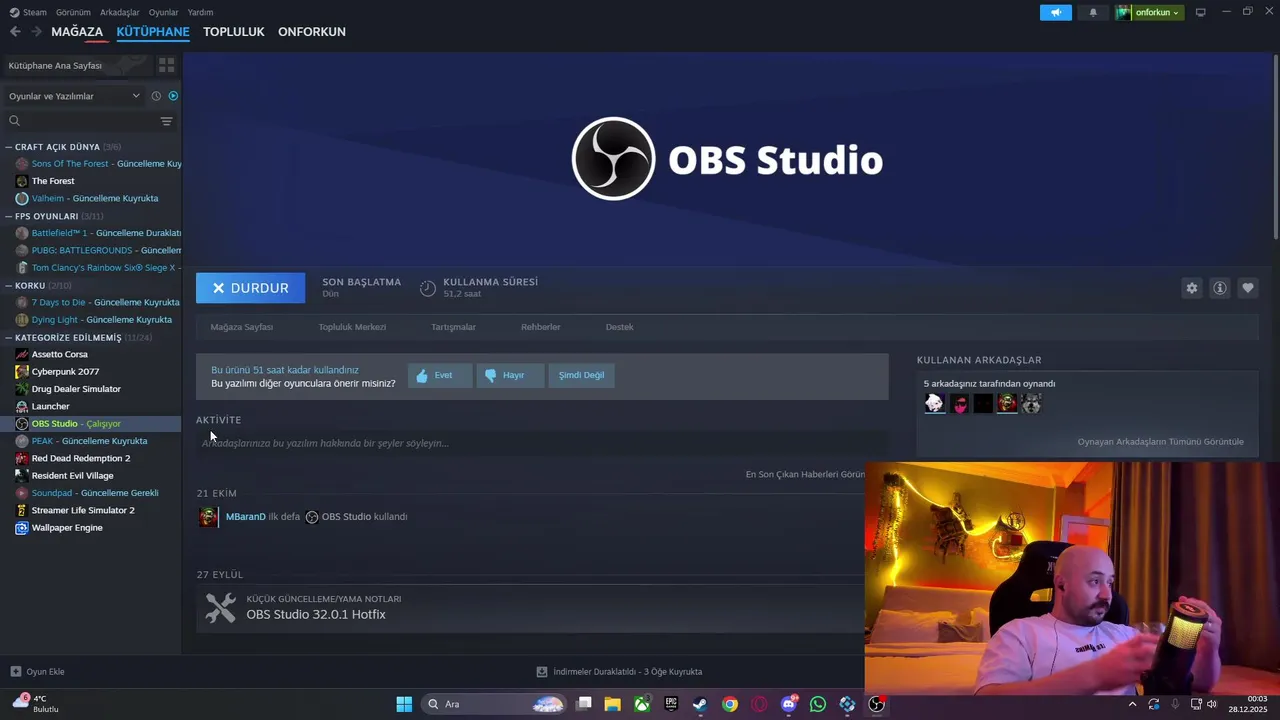Viewport: 1280px width, 720px height.
Task: Open the Yardım menu
Action: (200, 12)
